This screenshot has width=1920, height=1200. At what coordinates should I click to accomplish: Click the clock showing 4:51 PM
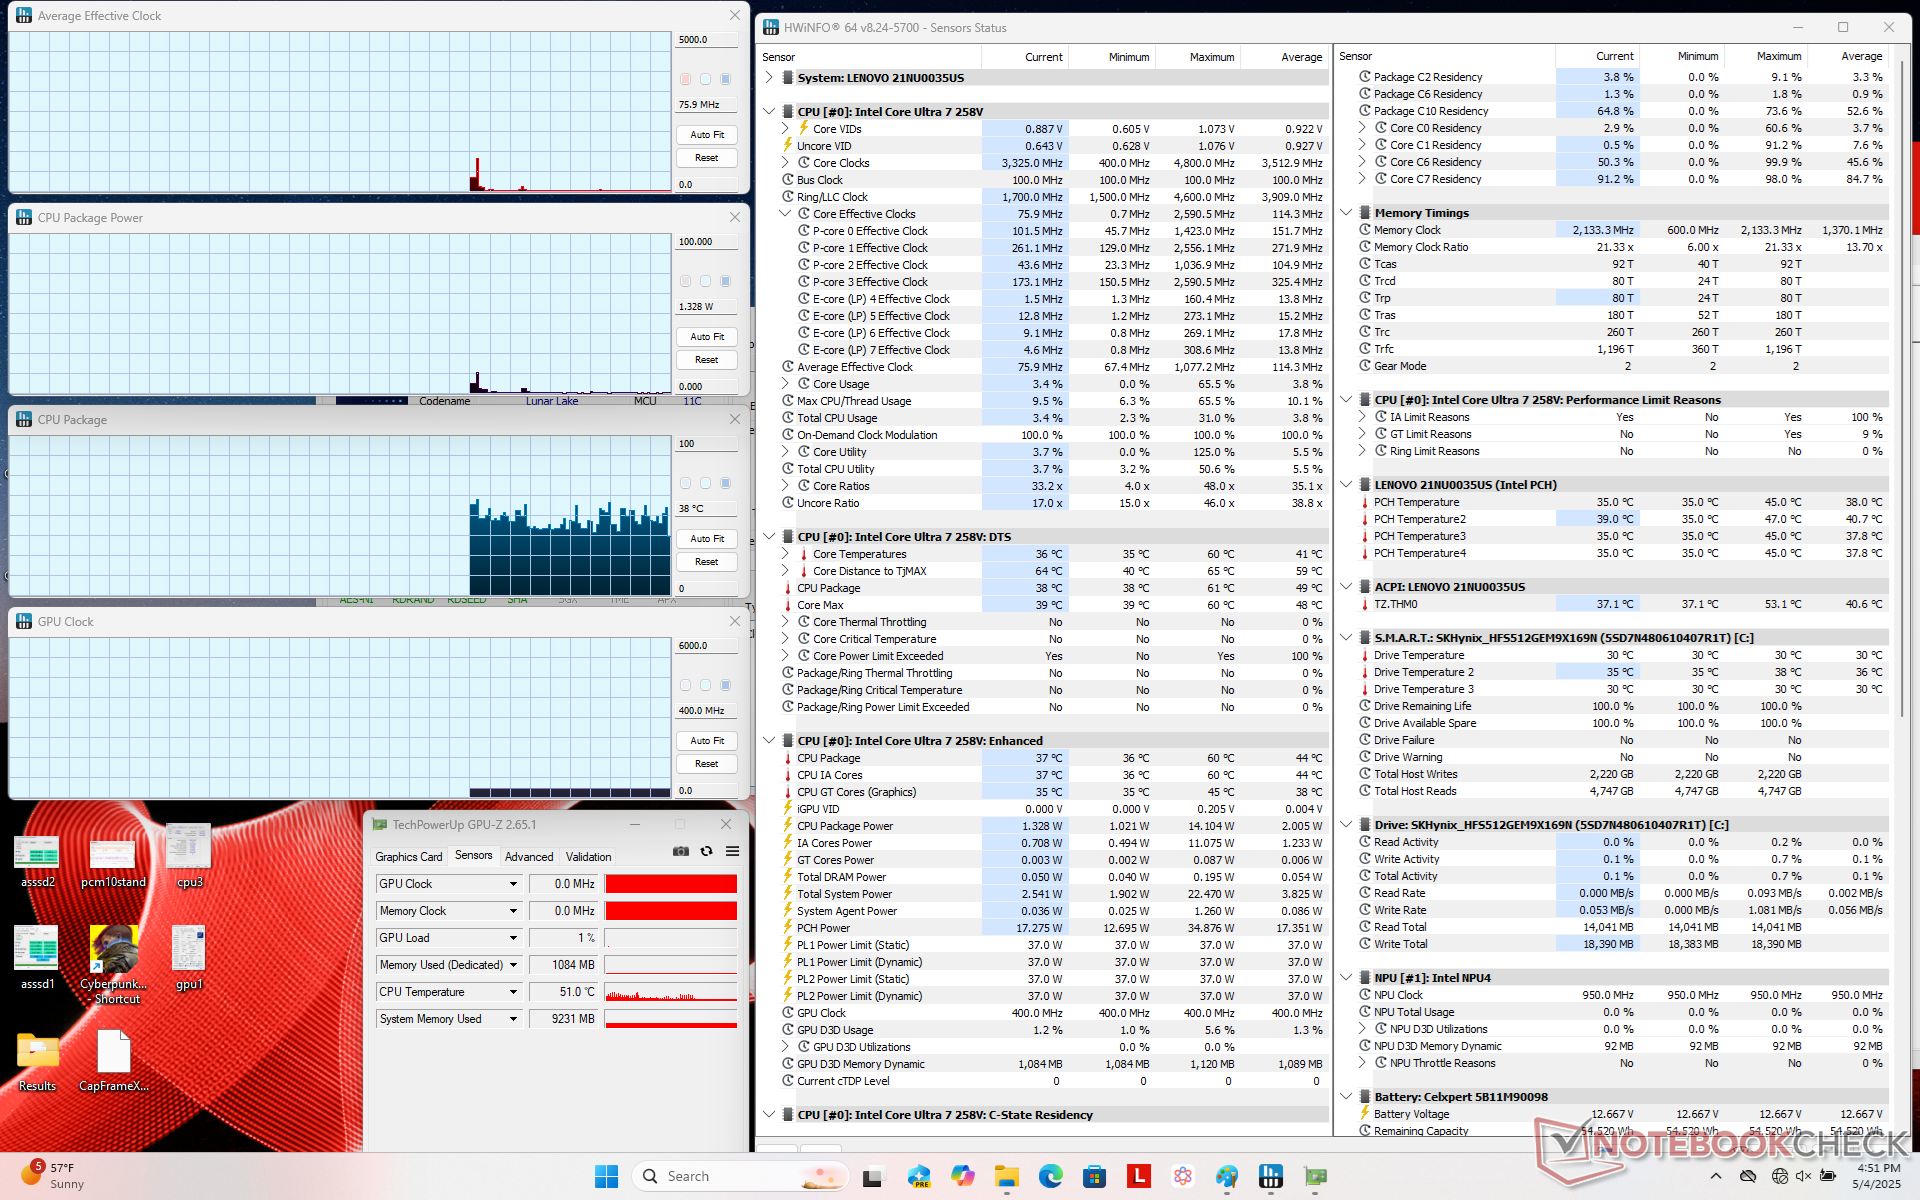pyautogui.click(x=1876, y=1176)
